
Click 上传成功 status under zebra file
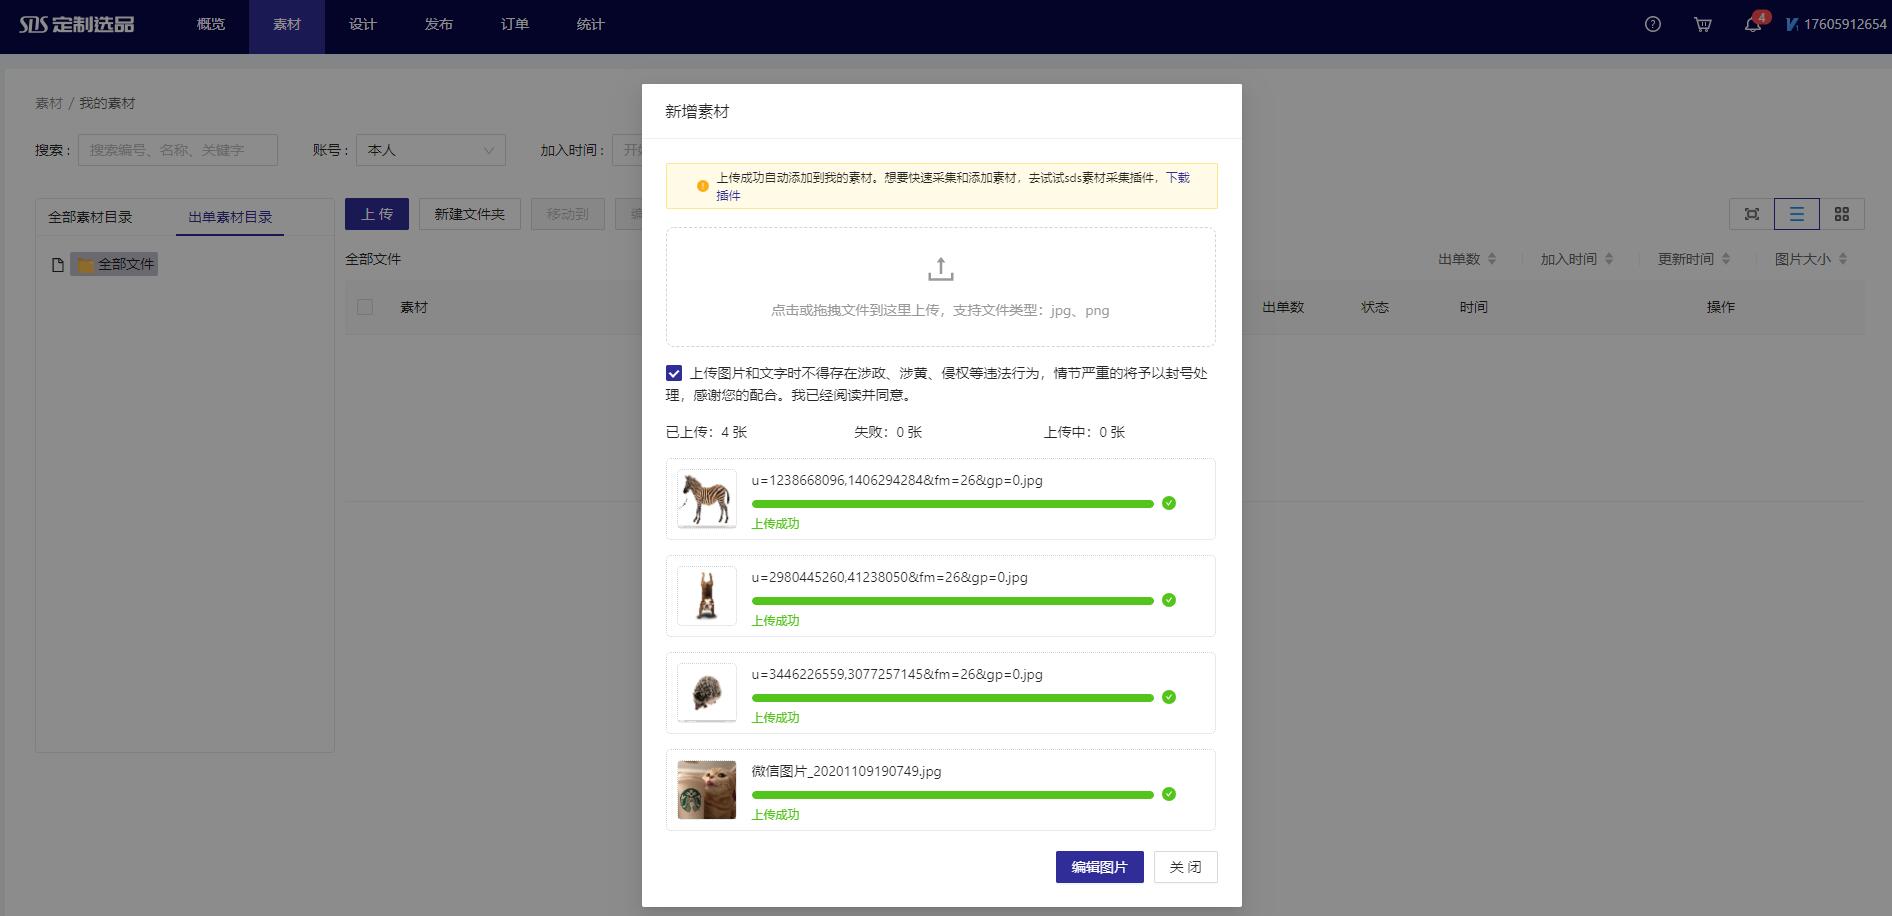pyautogui.click(x=776, y=524)
